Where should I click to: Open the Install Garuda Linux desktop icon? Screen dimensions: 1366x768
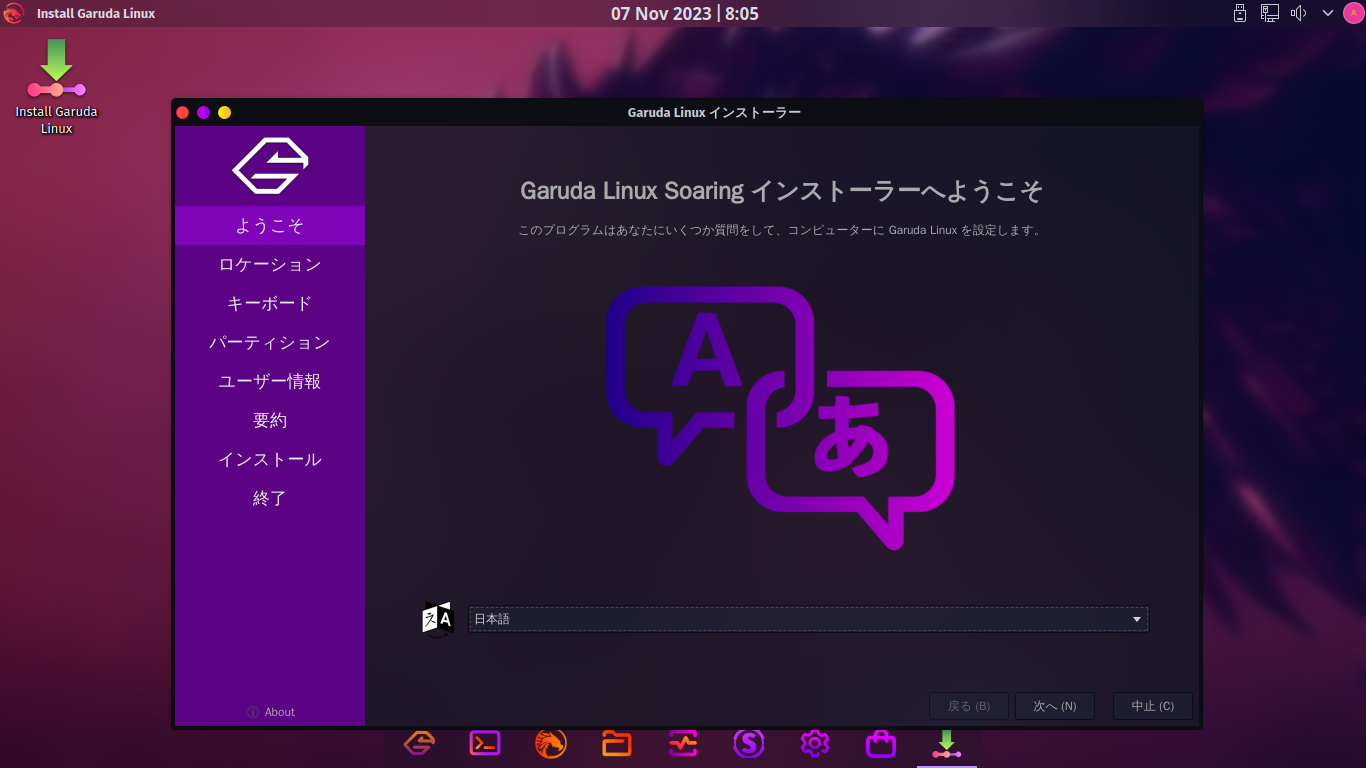coord(56,87)
